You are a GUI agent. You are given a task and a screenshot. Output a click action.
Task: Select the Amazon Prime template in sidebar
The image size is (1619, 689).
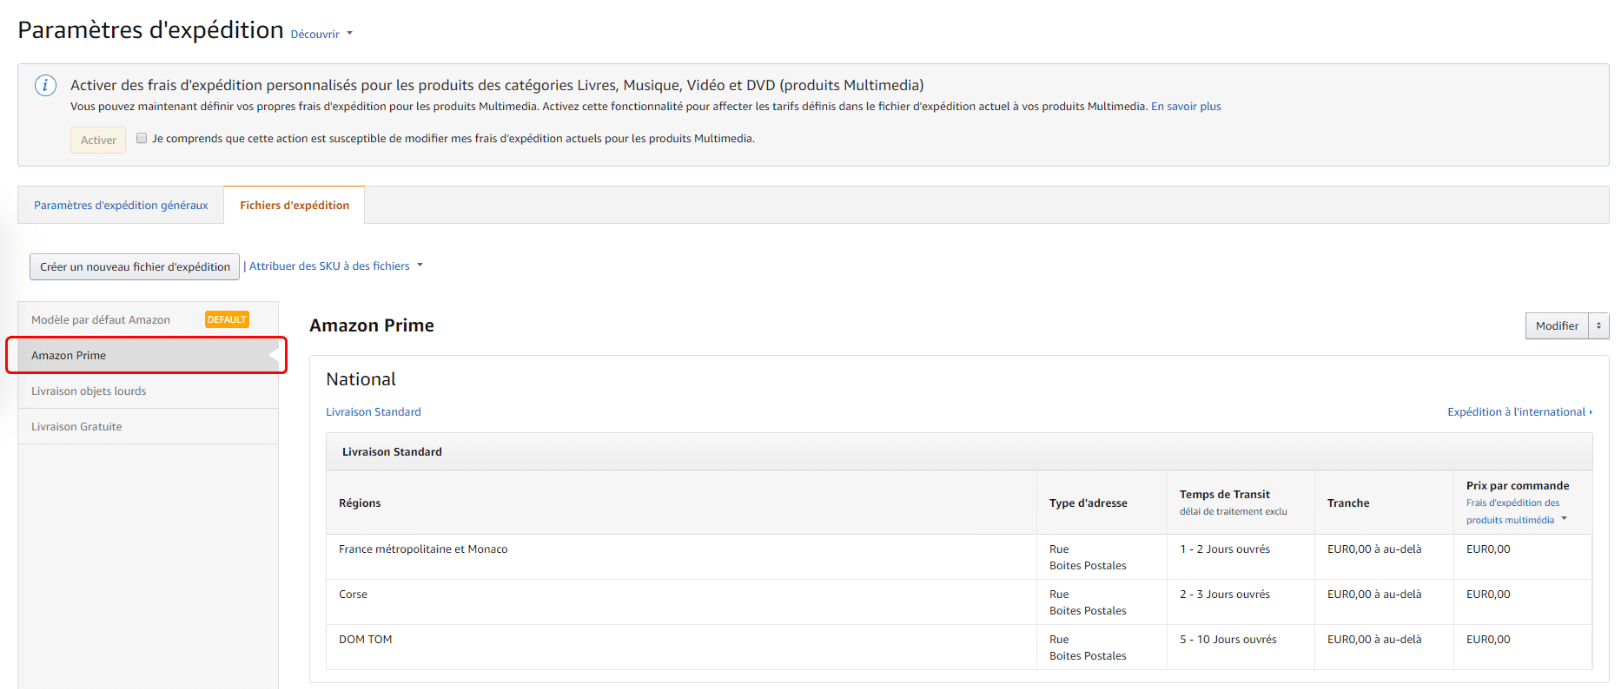147,355
